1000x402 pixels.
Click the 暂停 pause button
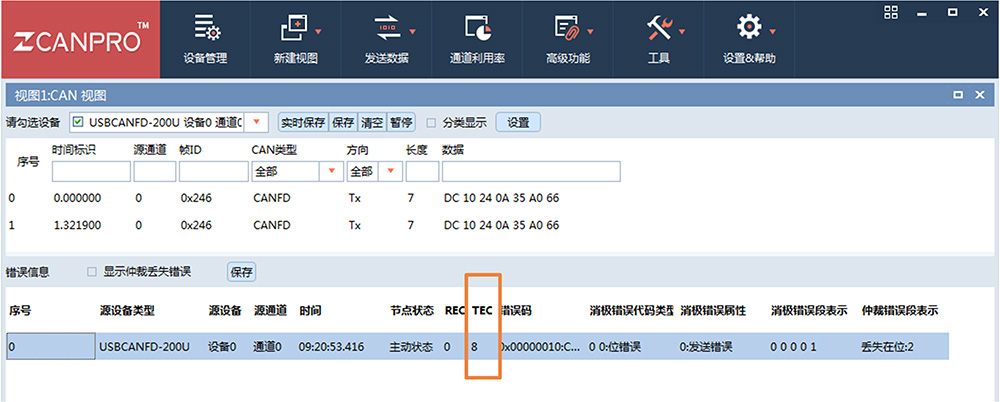click(x=401, y=122)
